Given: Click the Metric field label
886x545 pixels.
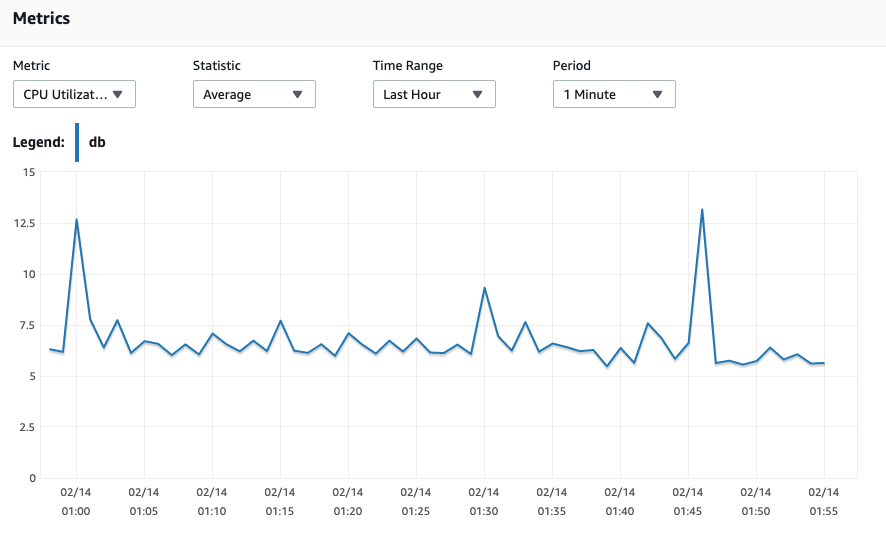Looking at the screenshot, I should pos(31,66).
